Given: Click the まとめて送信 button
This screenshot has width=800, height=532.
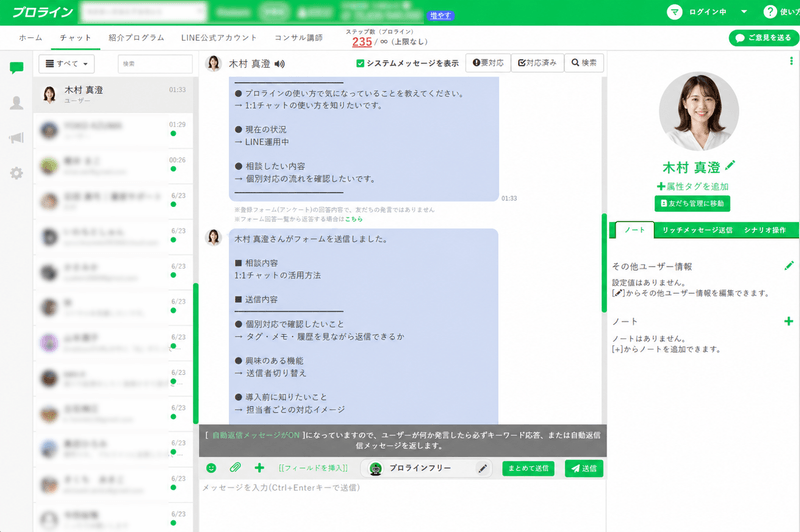Looking at the screenshot, I should tap(528, 468).
